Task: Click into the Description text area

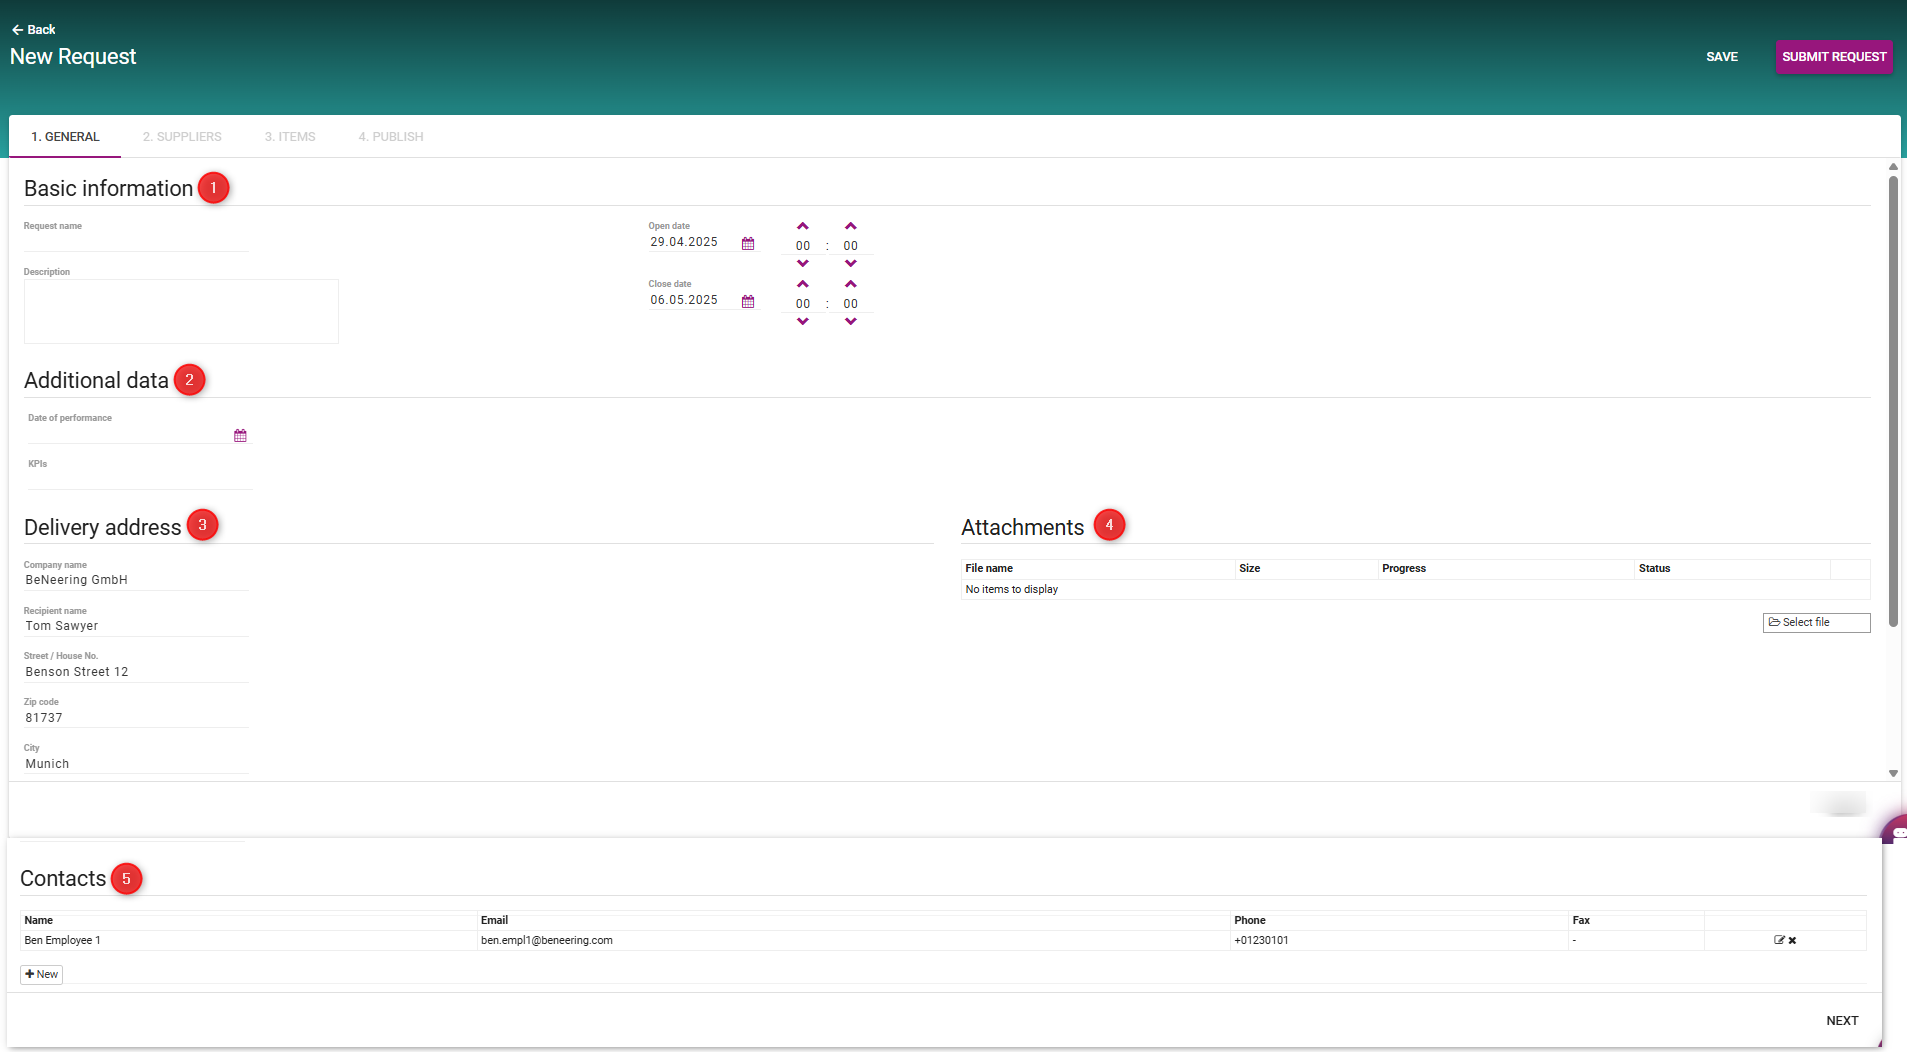Action: click(x=181, y=312)
